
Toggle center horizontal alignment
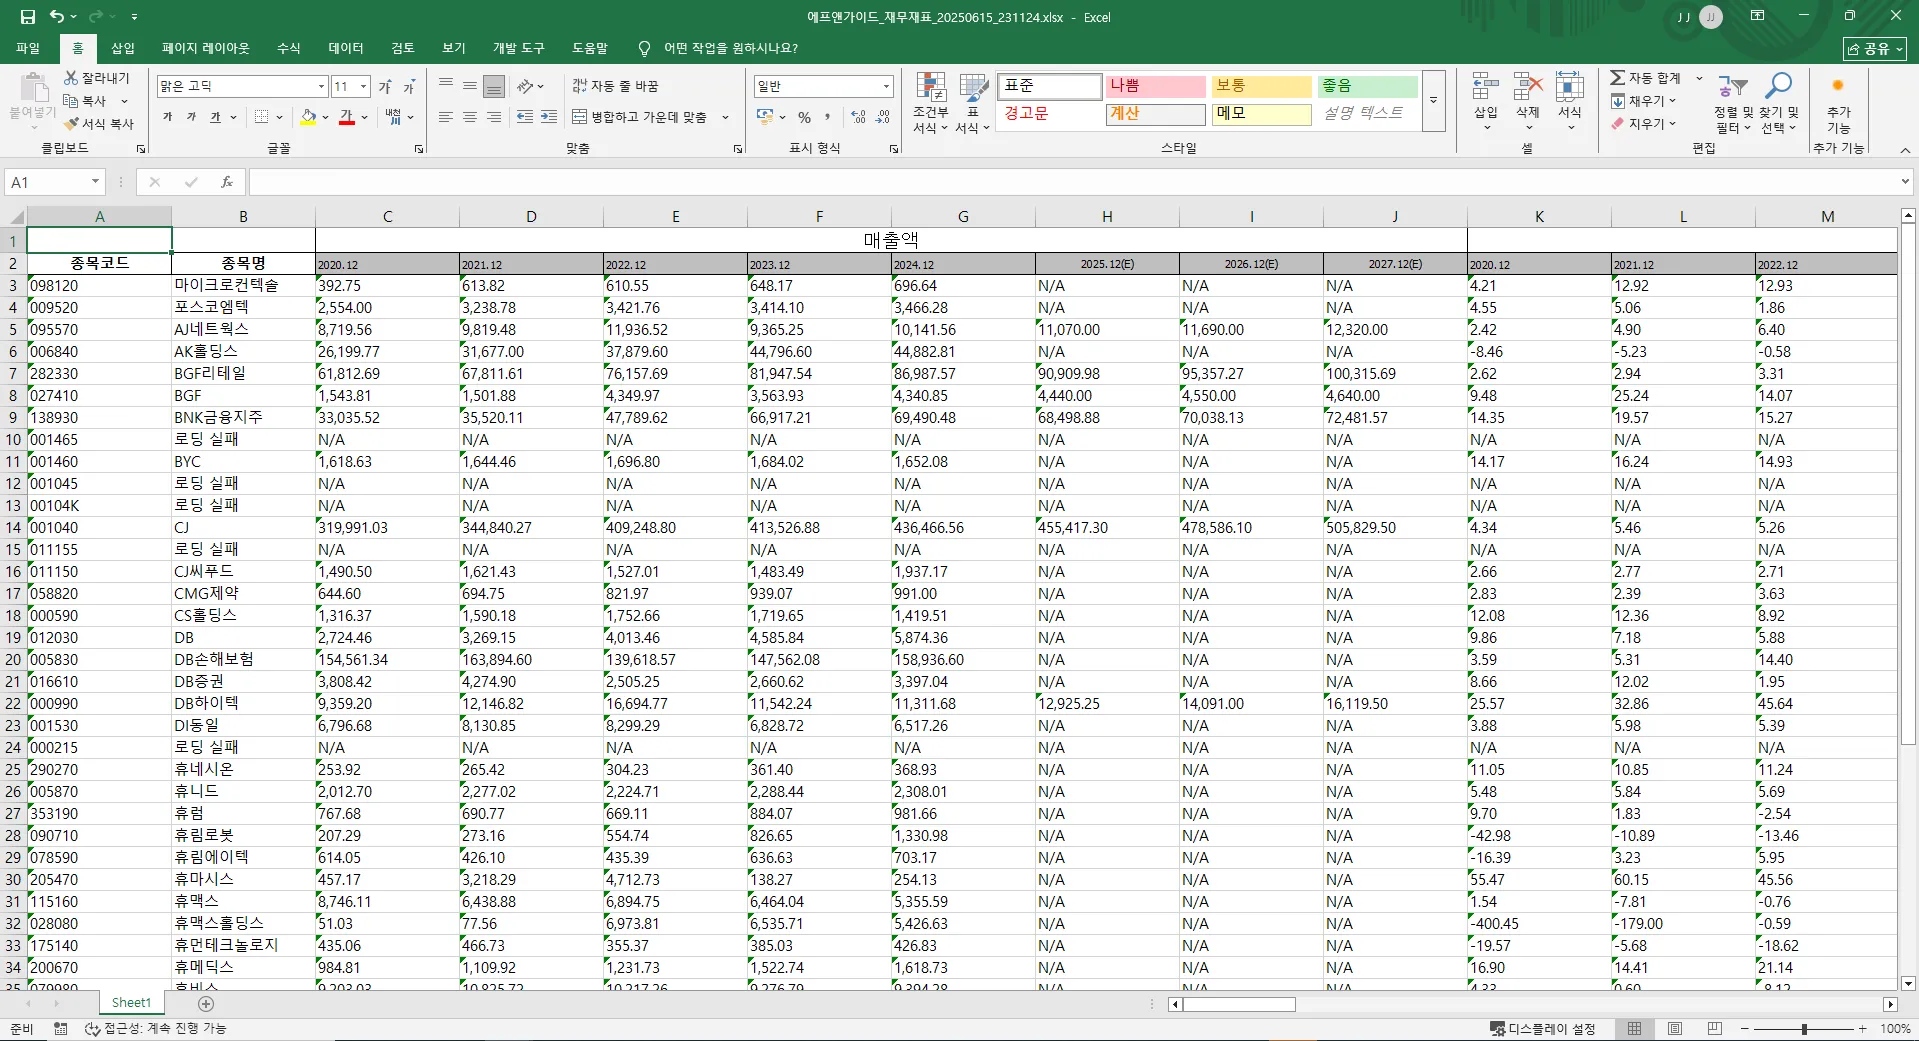coord(470,117)
